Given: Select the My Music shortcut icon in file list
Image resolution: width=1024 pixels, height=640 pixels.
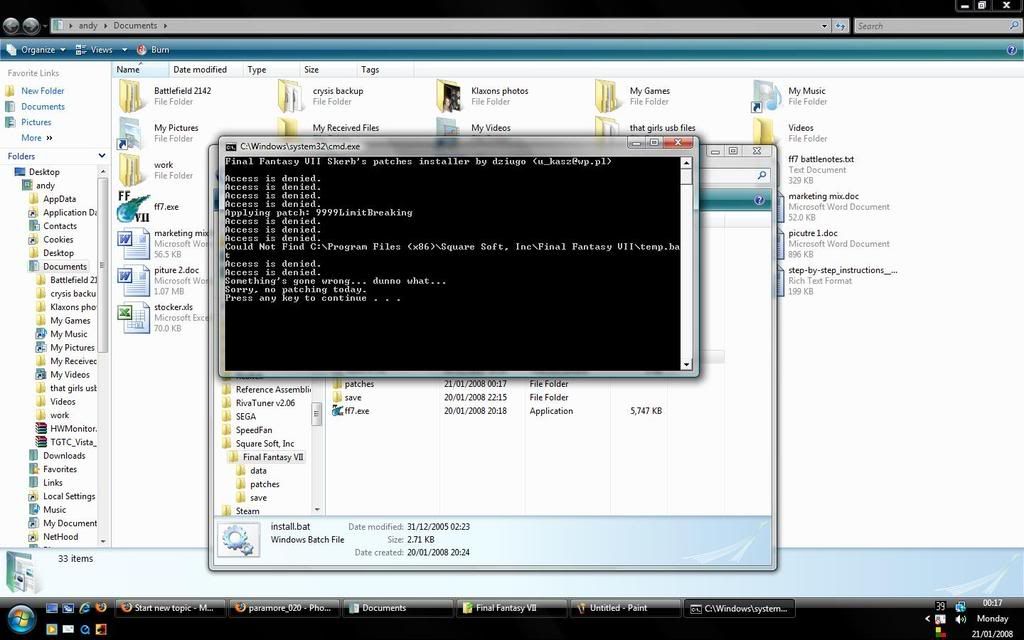Looking at the screenshot, I should [766, 95].
